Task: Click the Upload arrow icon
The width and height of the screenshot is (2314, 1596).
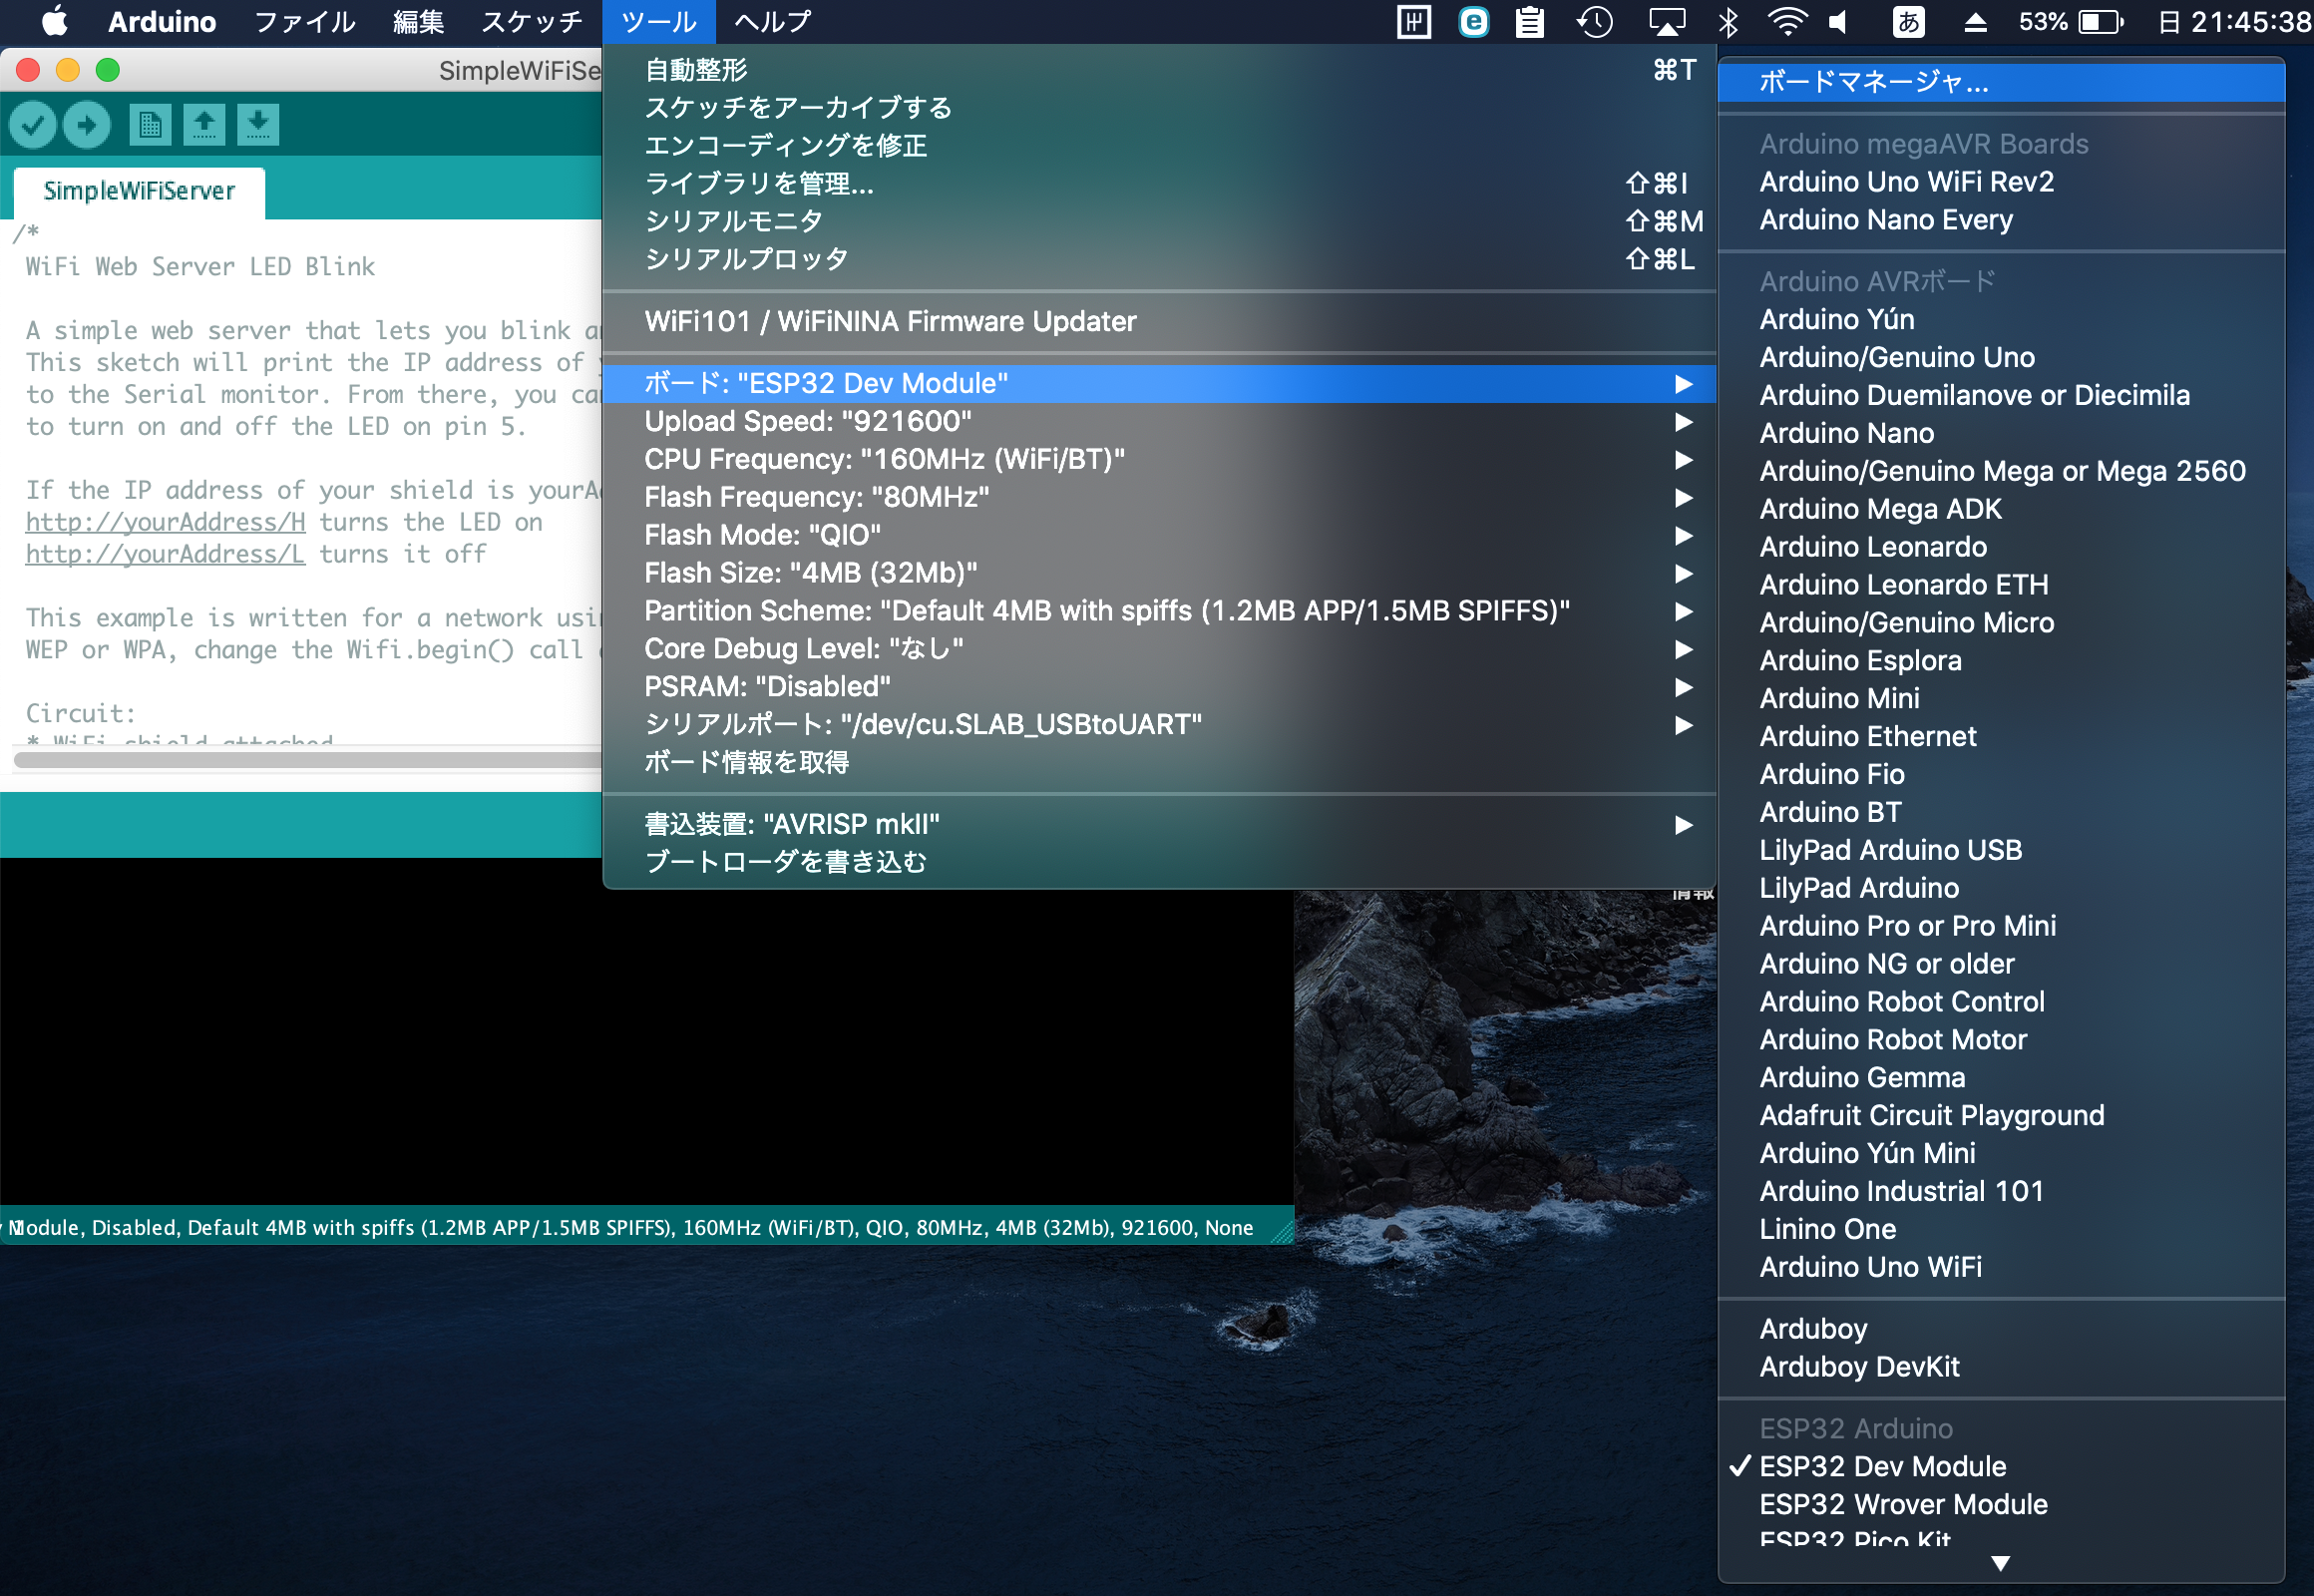Action: pos(87,125)
